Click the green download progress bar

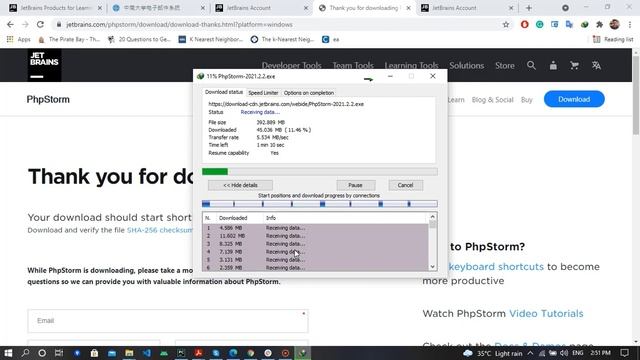(x=320, y=171)
